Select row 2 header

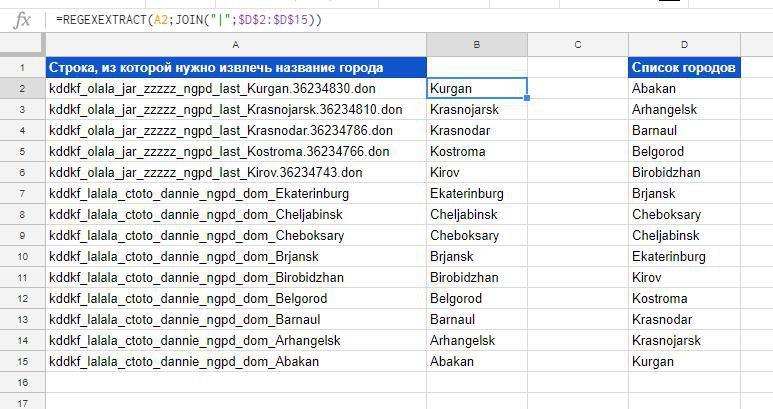[x=23, y=89]
